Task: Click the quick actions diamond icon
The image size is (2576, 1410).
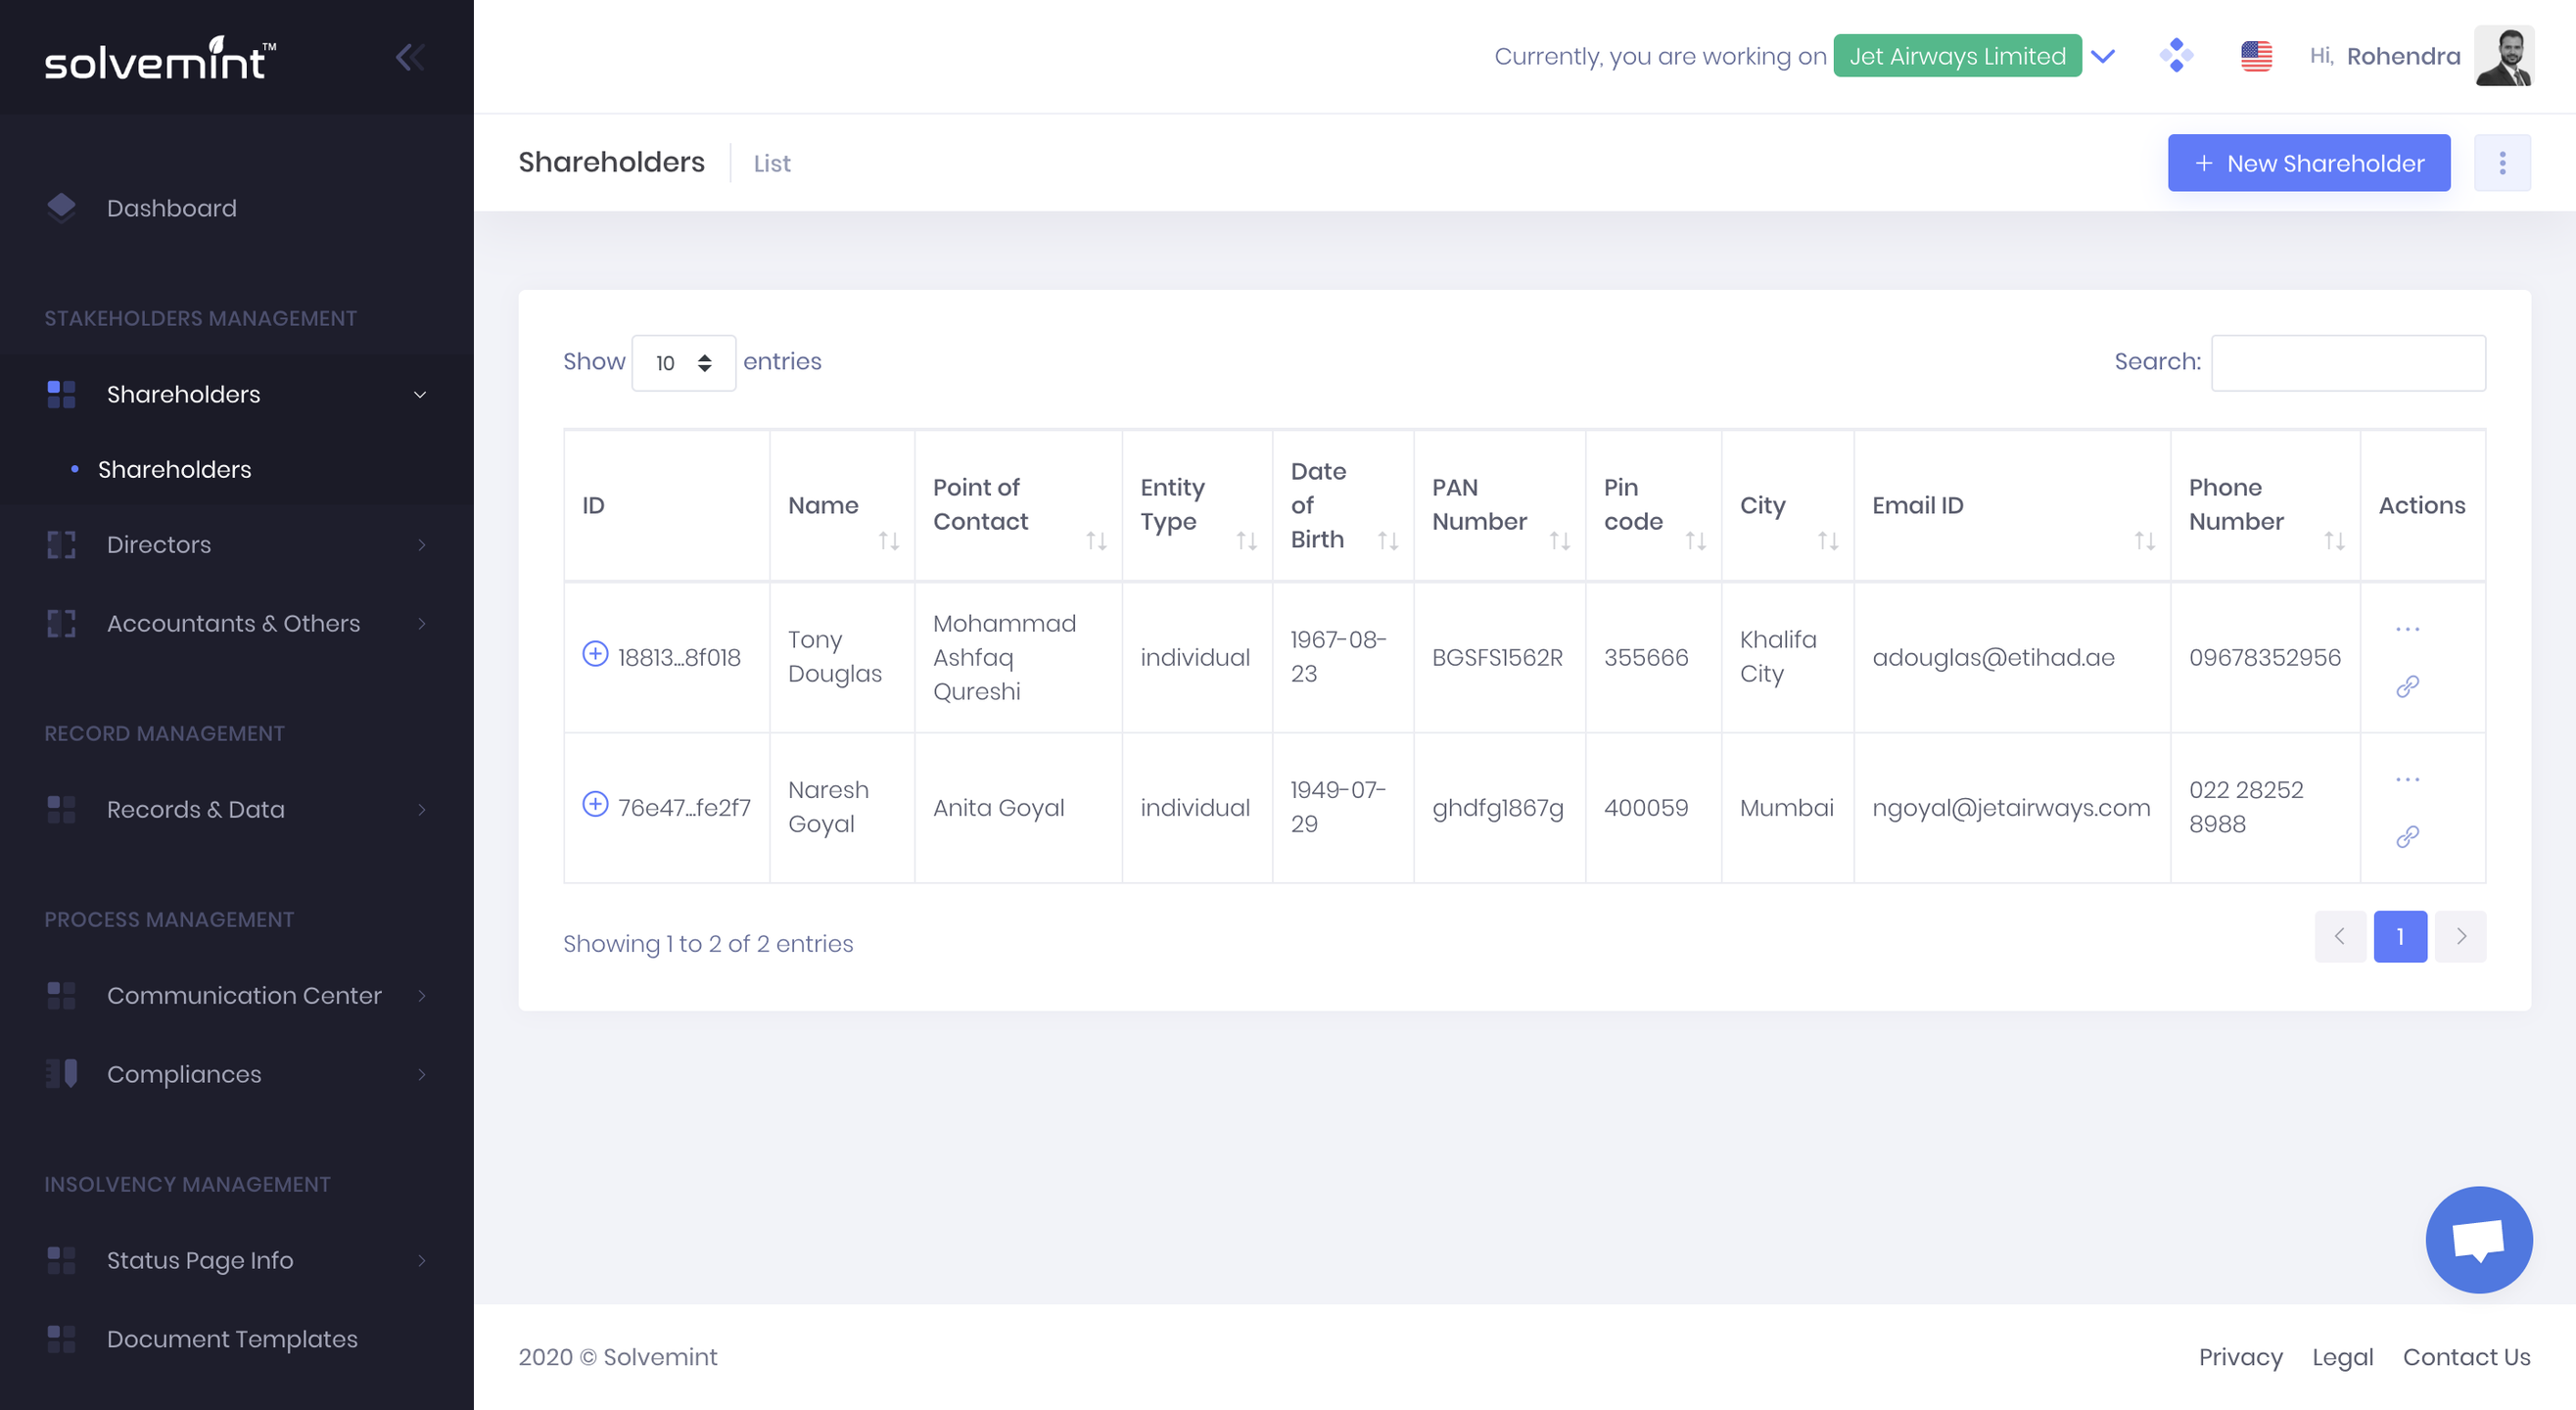Action: (2176, 55)
